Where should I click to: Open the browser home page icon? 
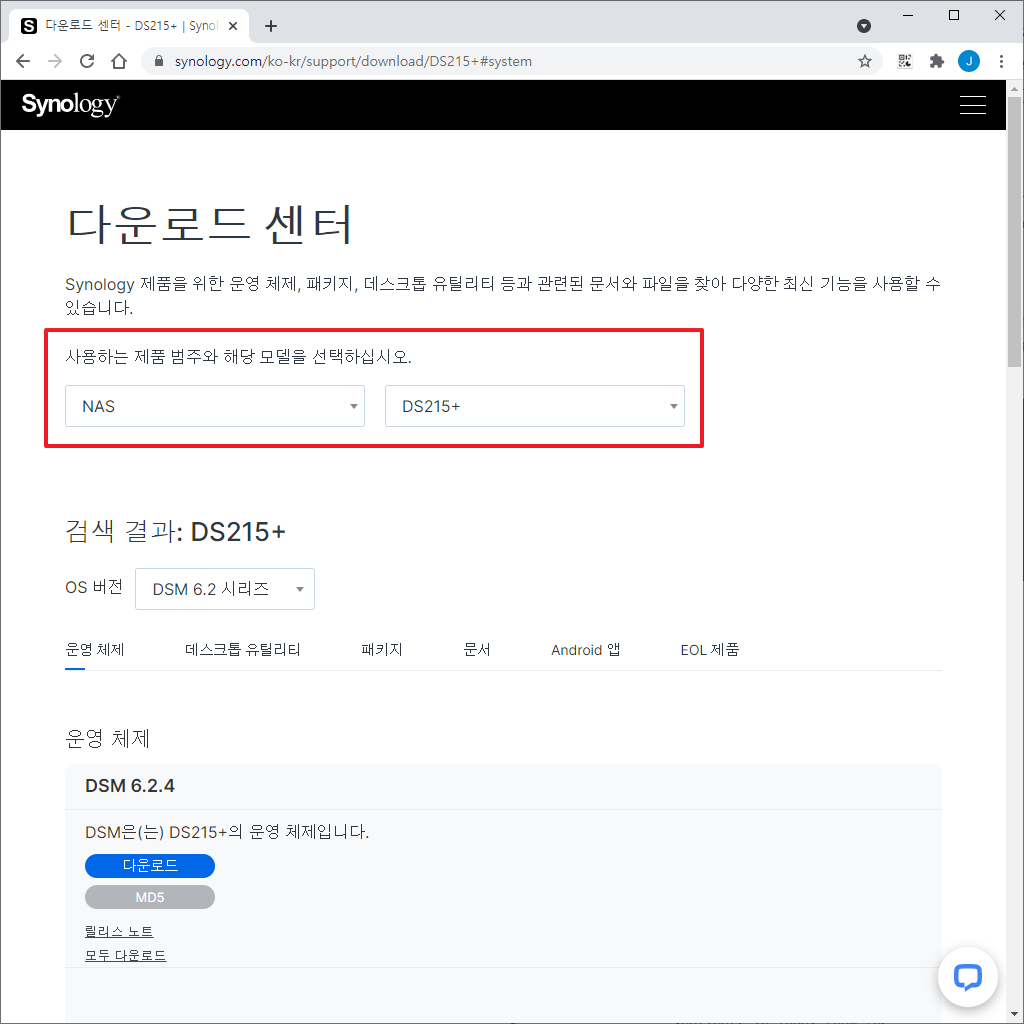119,61
